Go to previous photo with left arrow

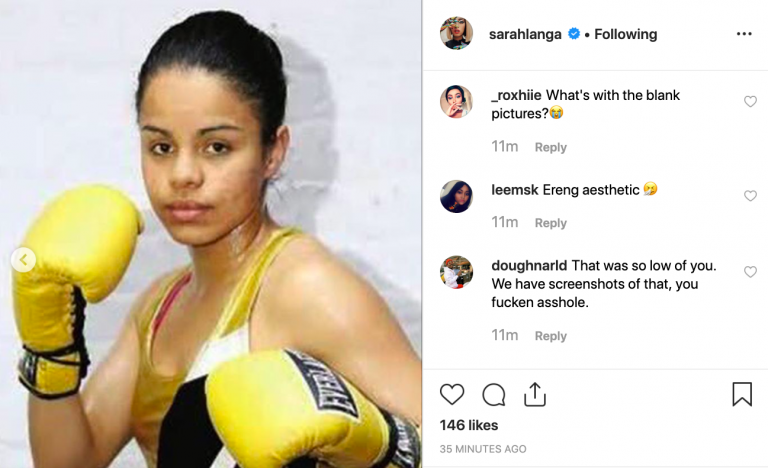pyautogui.click(x=24, y=260)
